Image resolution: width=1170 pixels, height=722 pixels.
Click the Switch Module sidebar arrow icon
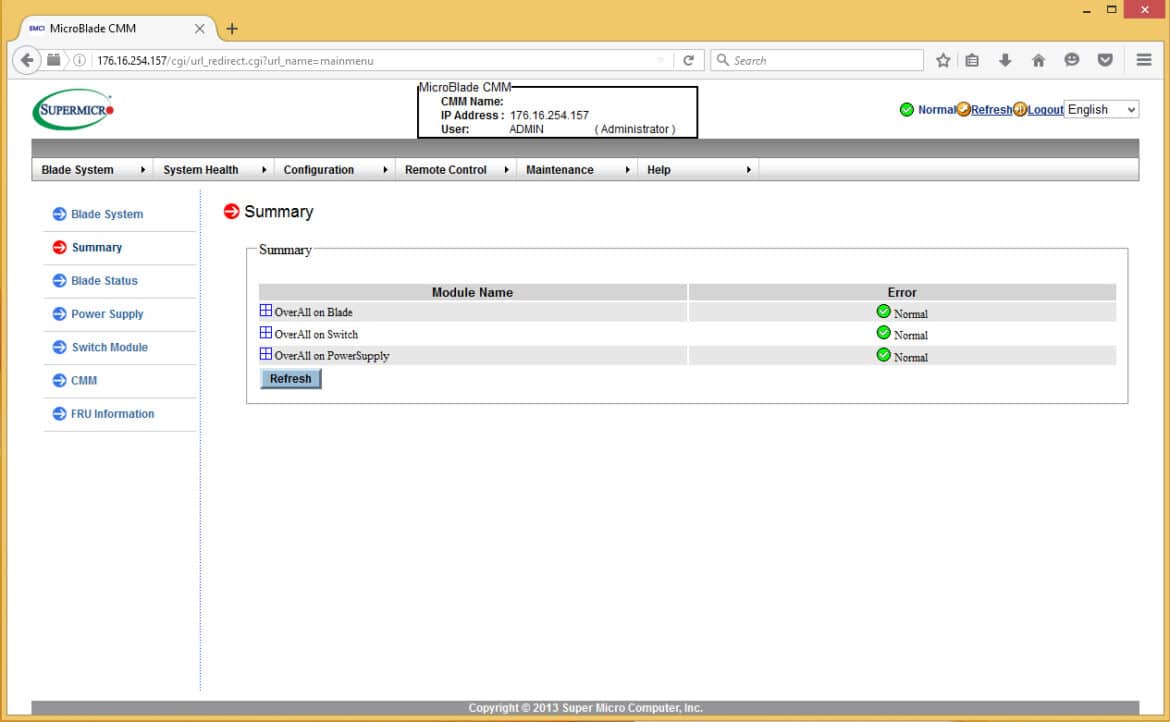point(60,347)
